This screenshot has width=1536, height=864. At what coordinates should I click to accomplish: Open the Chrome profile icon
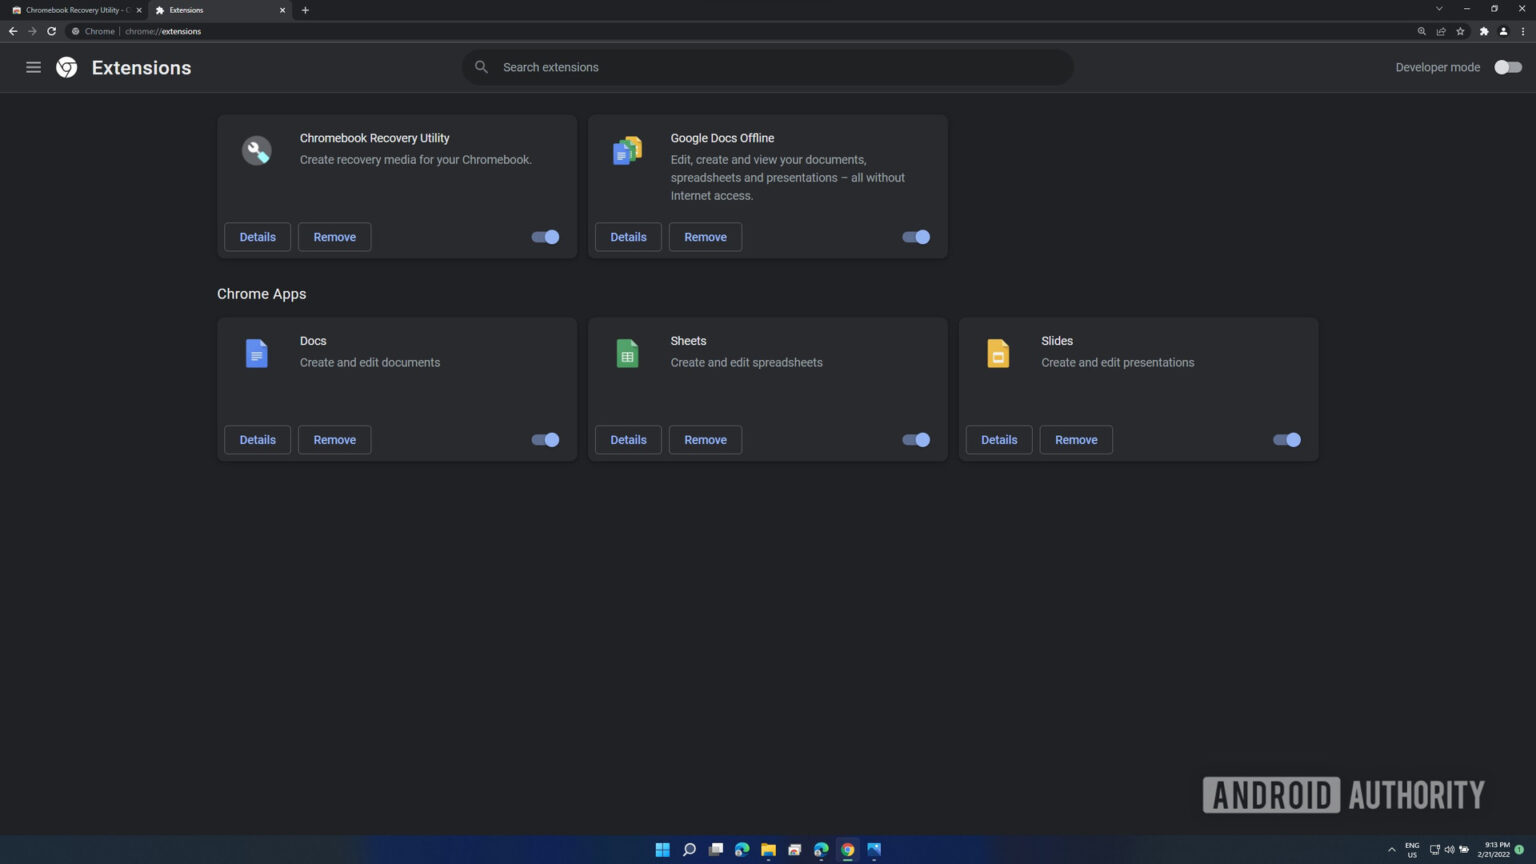click(1504, 31)
